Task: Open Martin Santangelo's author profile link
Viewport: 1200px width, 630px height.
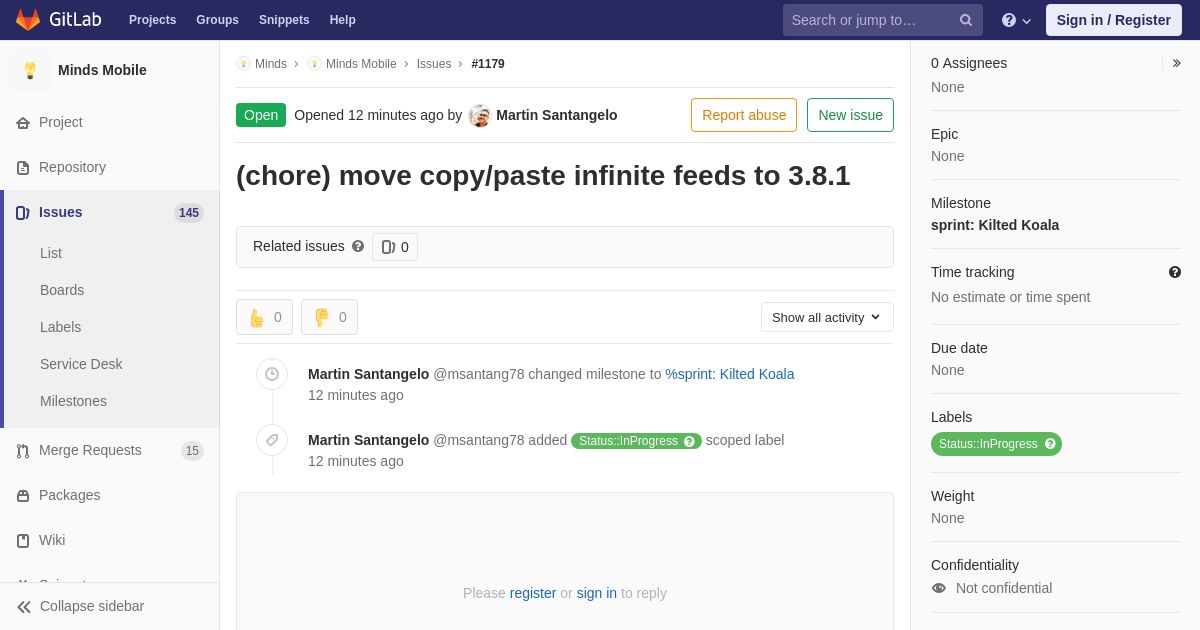Action: click(557, 115)
